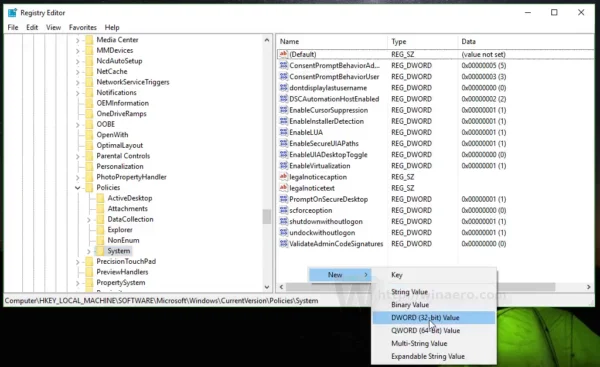This screenshot has width=600, height=367.
Task: Click the tree pane vertical scrollbar thumb
Action: pos(267,217)
